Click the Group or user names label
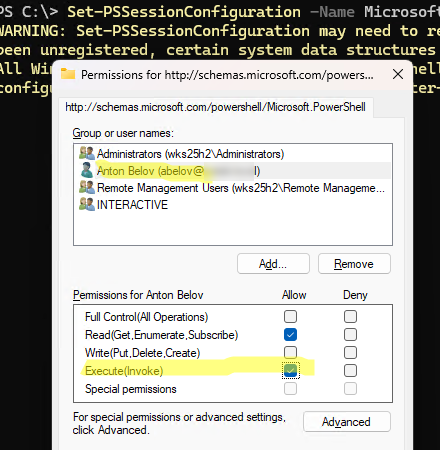 click(123, 133)
